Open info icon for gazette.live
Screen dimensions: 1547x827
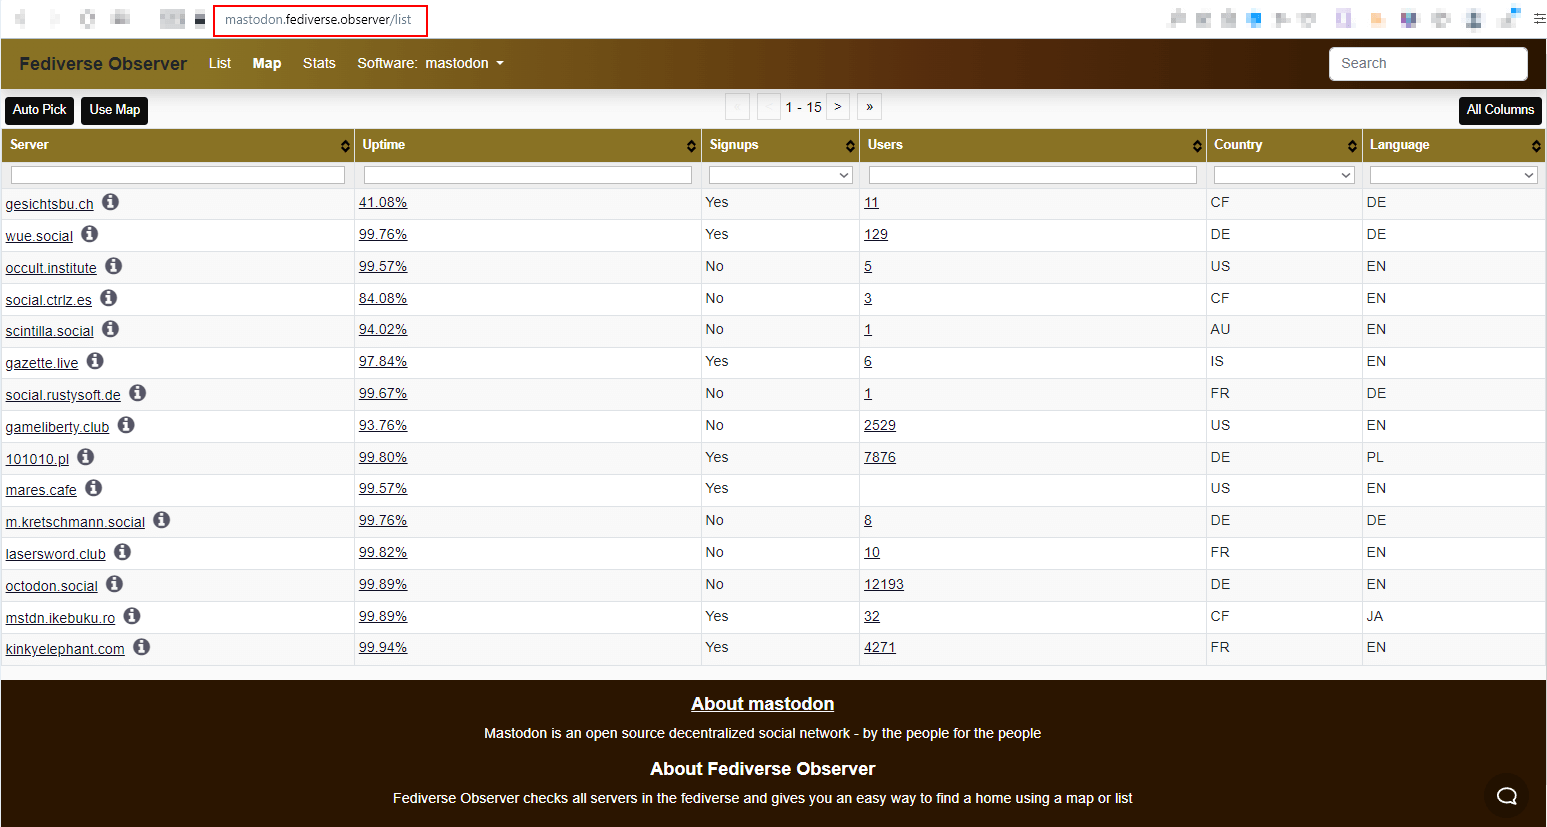point(95,361)
